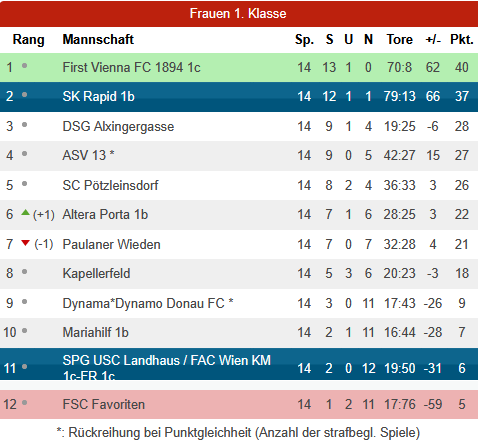480x441 pixels.
Task: Open the SK Rapid 1b team link
Action: pos(98,96)
